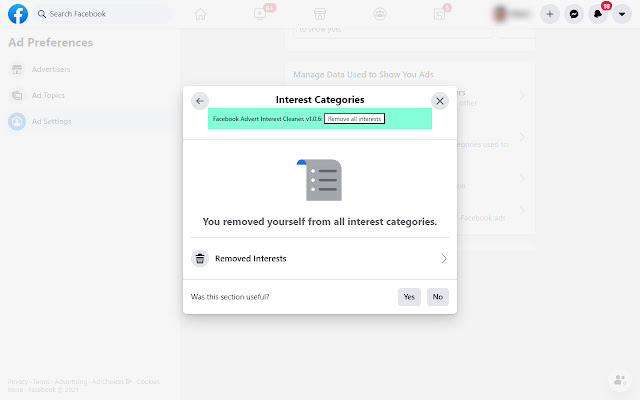Click the document list illustration
The height and width of the screenshot is (400, 640).
[x=320, y=180]
